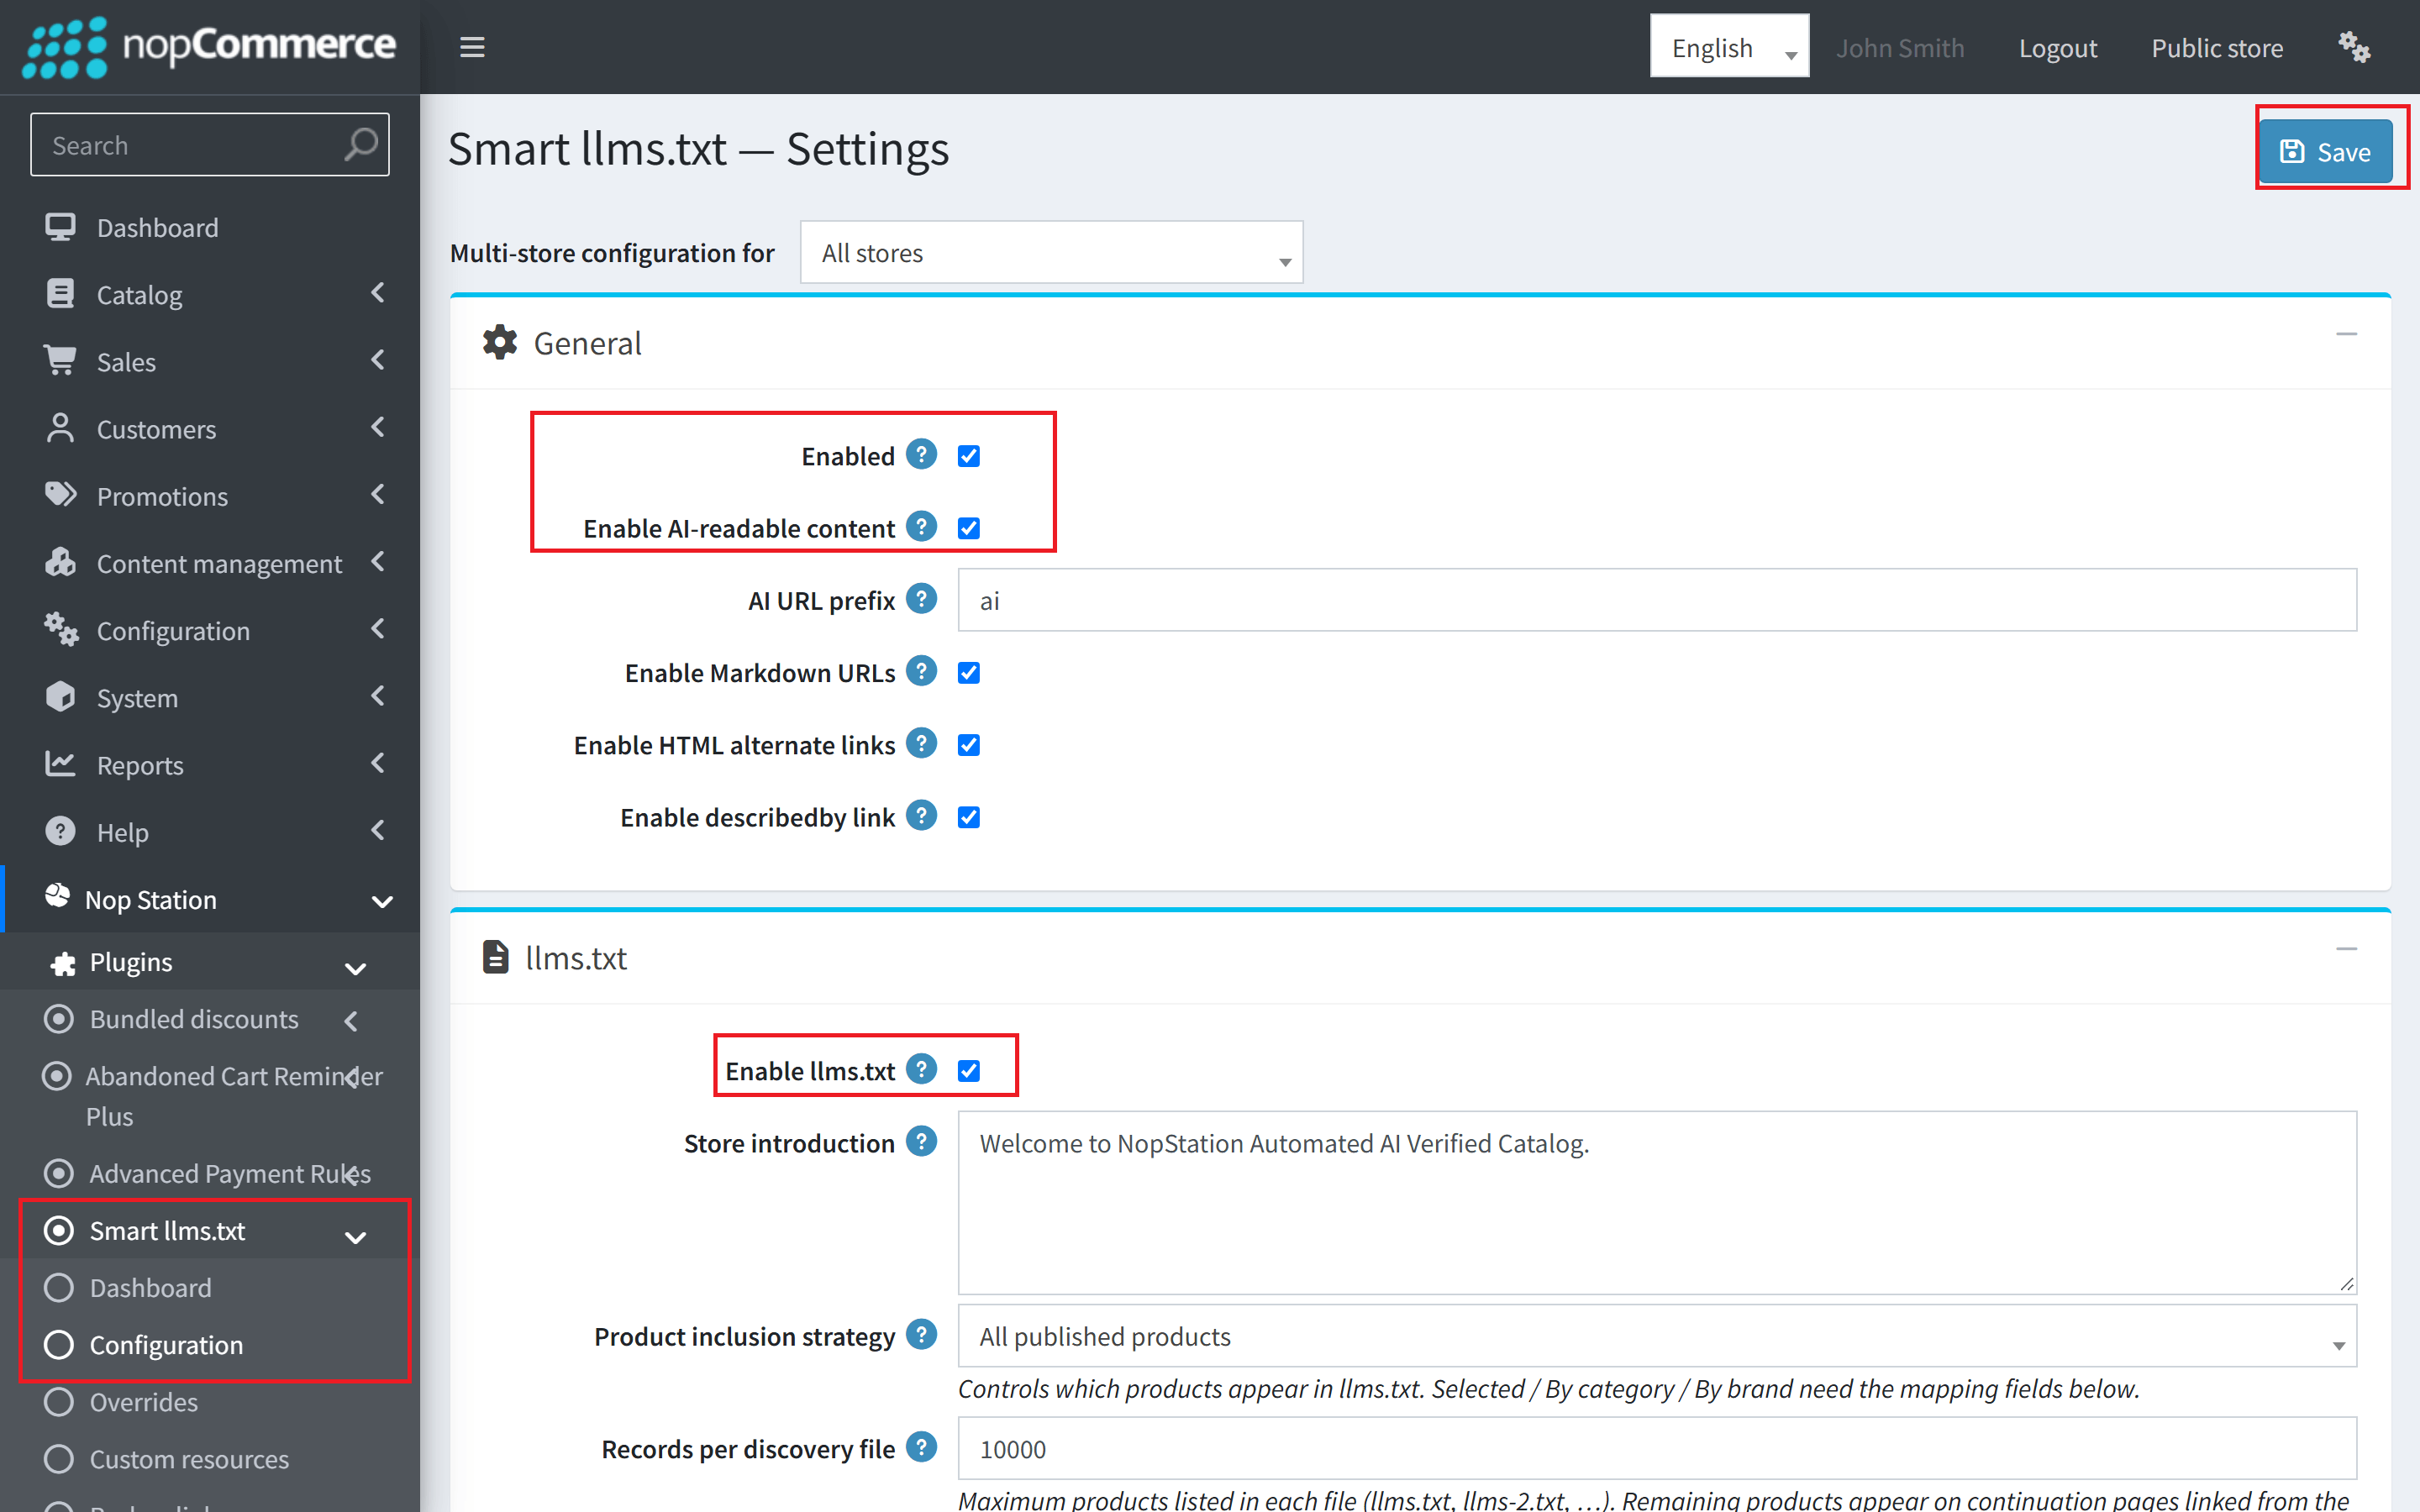This screenshot has width=2420, height=1512.
Task: Click the Logout link
Action: coord(2057,47)
